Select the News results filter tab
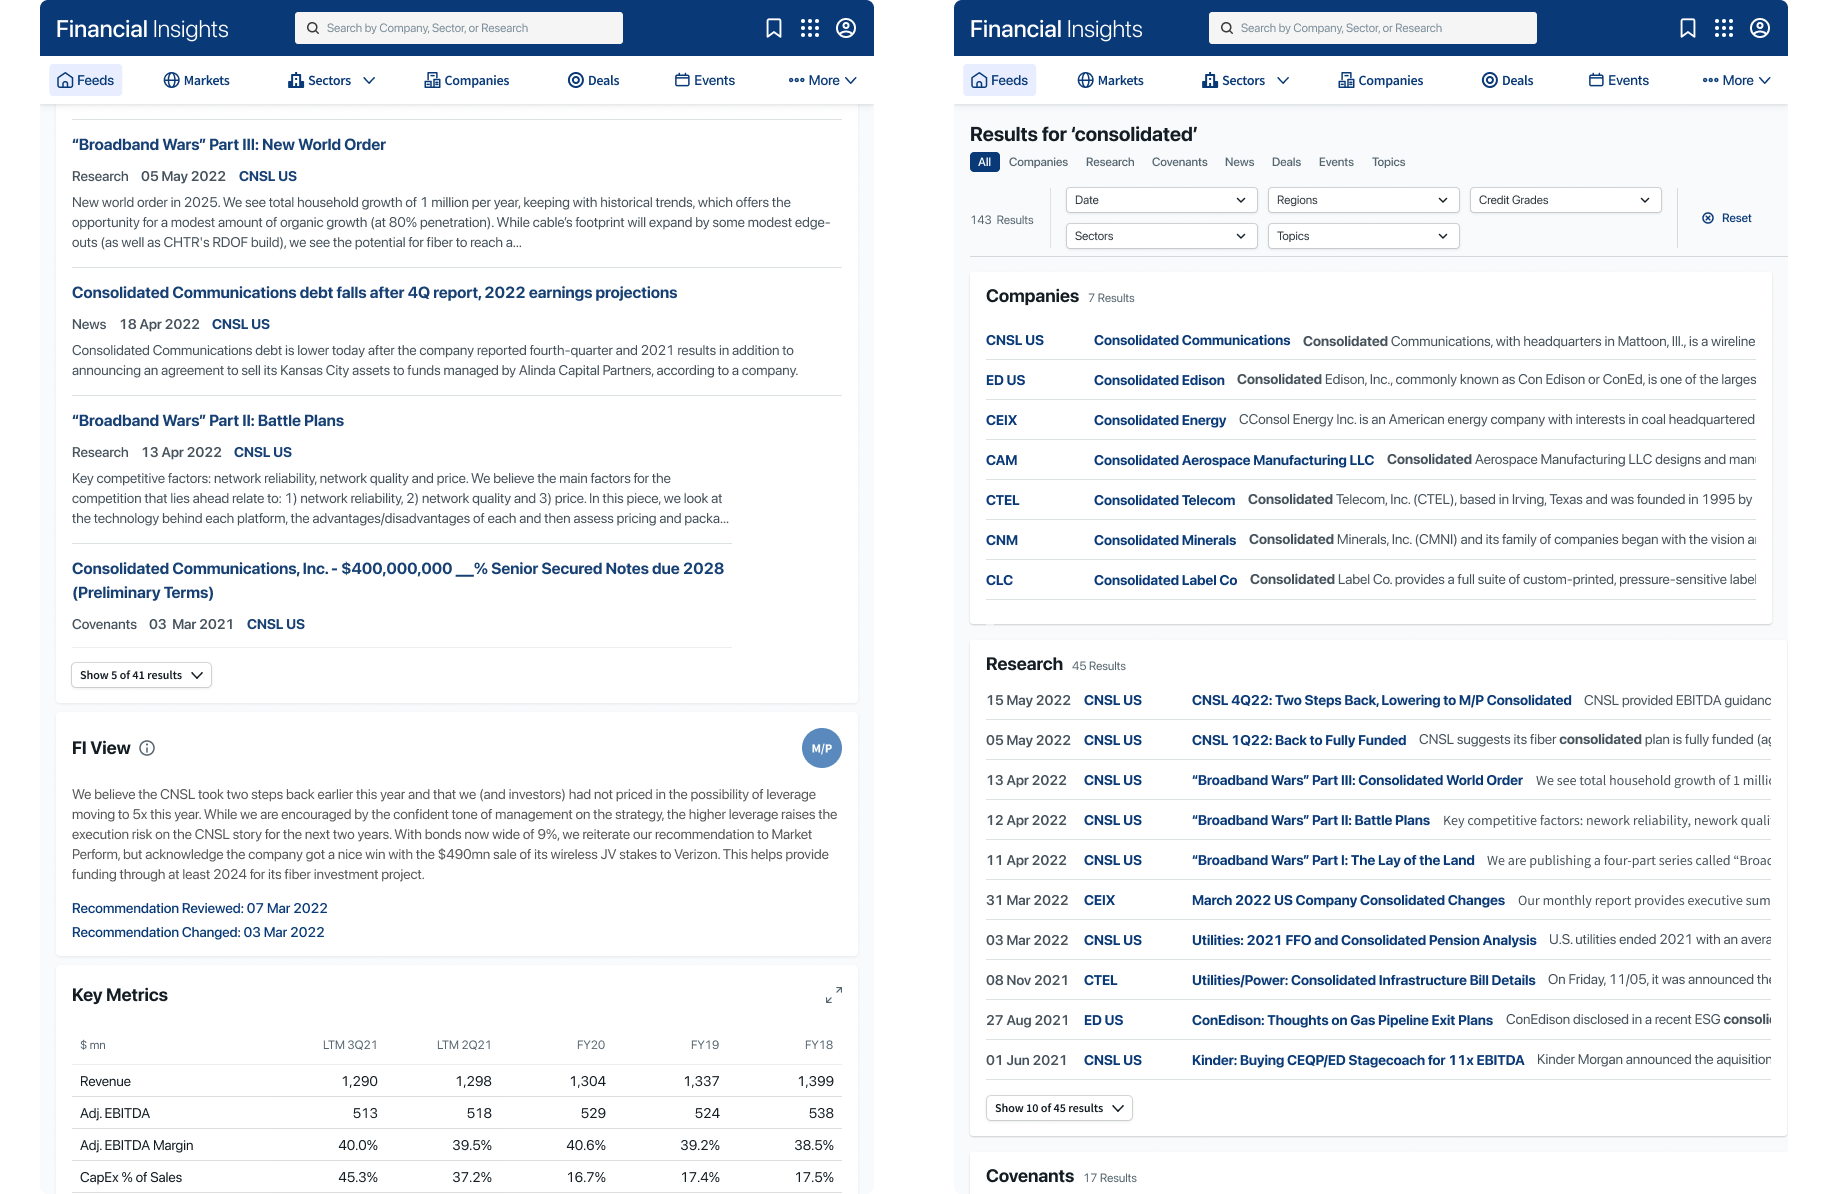The image size is (1828, 1194). click(1239, 162)
